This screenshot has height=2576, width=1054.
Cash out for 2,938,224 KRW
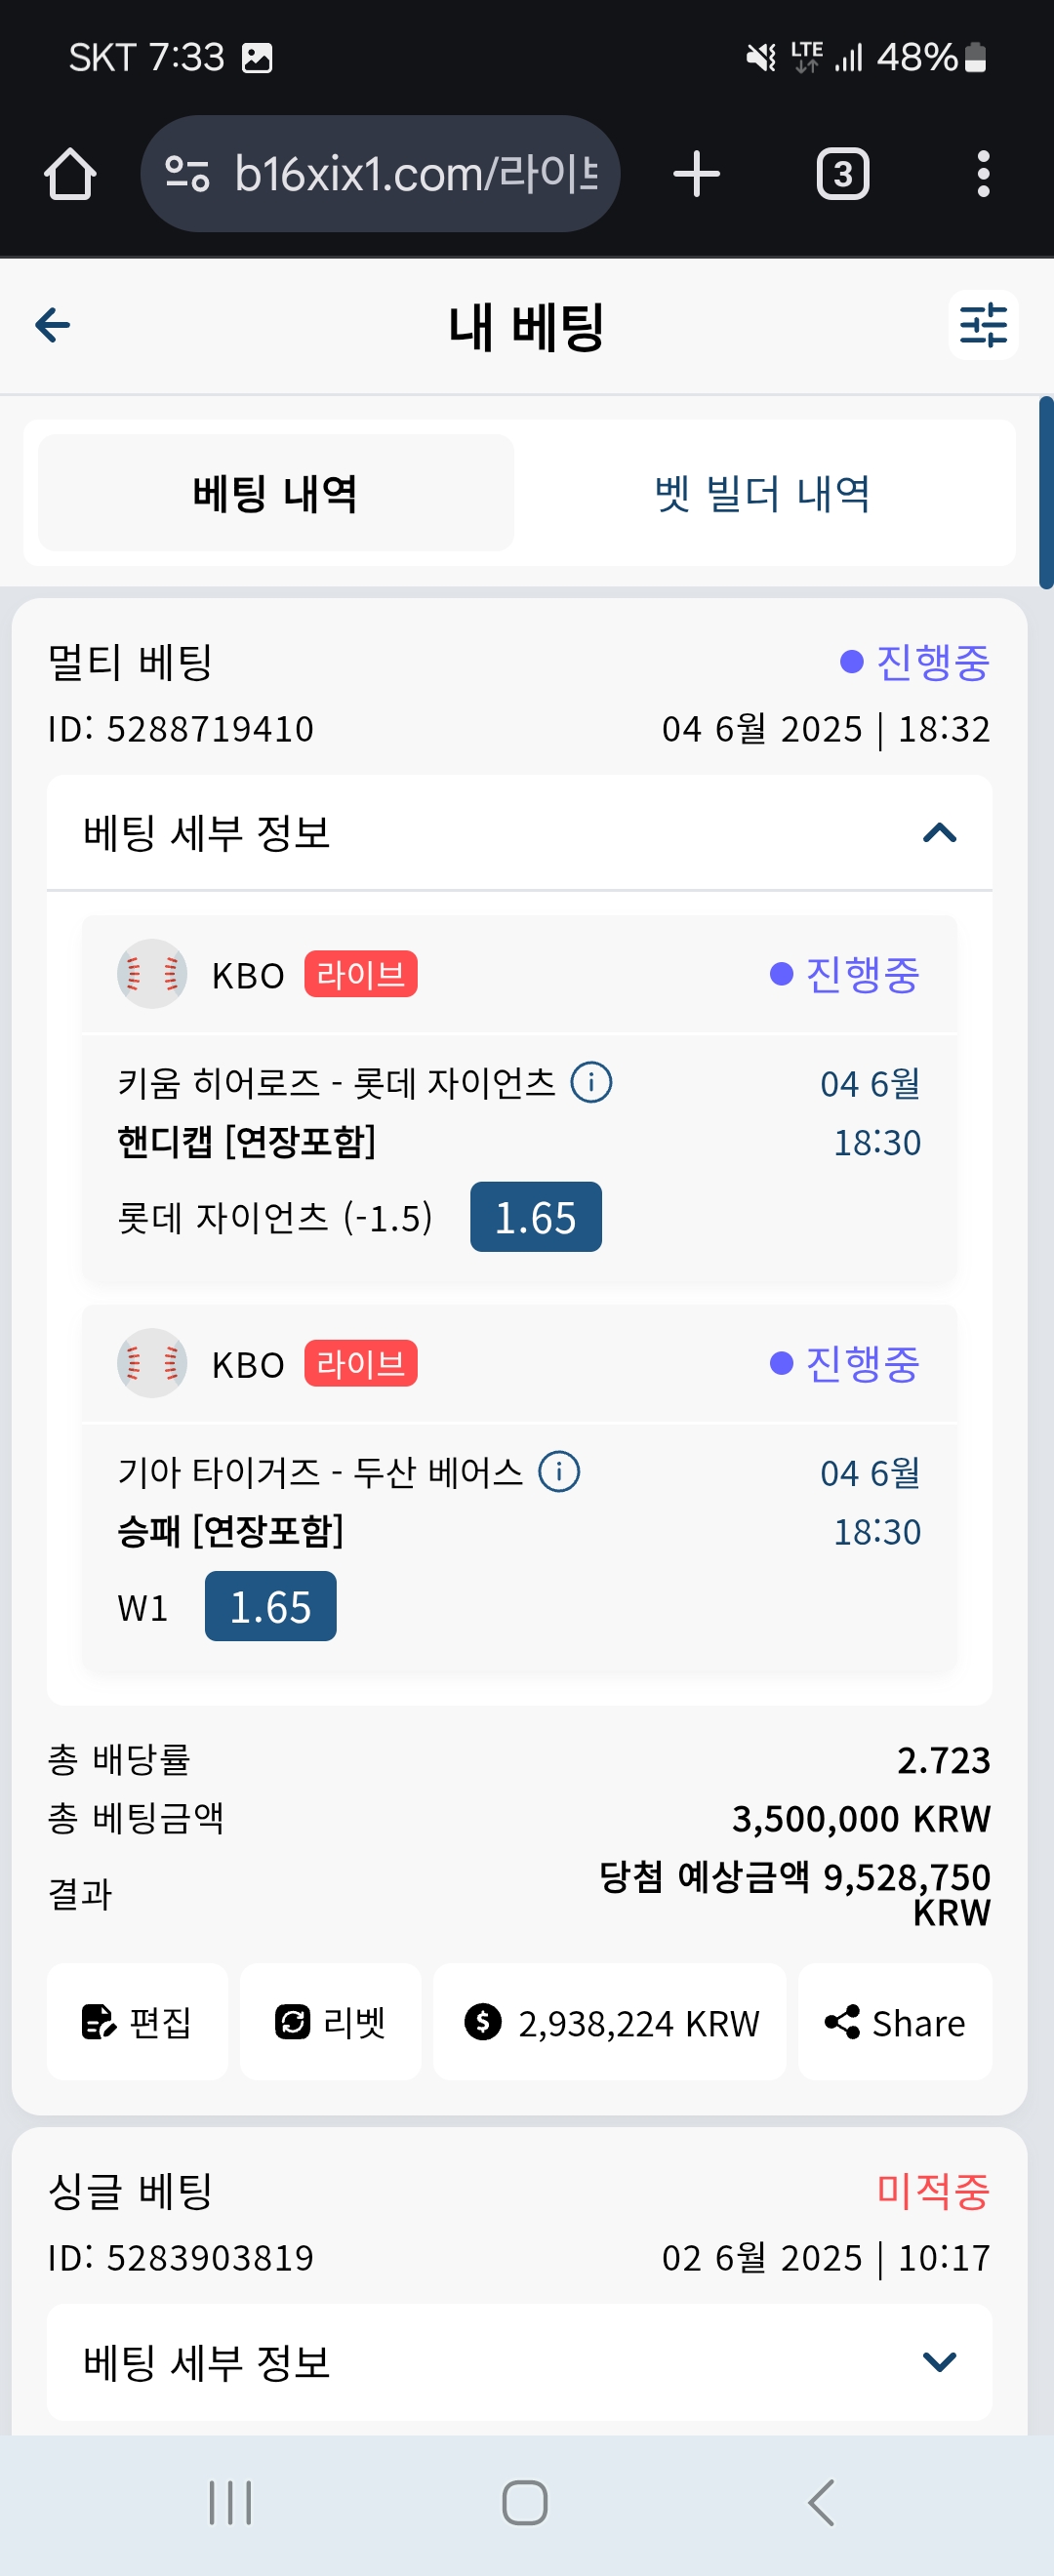click(x=609, y=2022)
